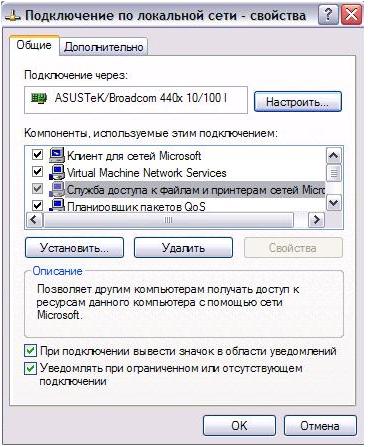Close the properties dialog with red X
Screen dimensions: 368x447
click(x=351, y=15)
